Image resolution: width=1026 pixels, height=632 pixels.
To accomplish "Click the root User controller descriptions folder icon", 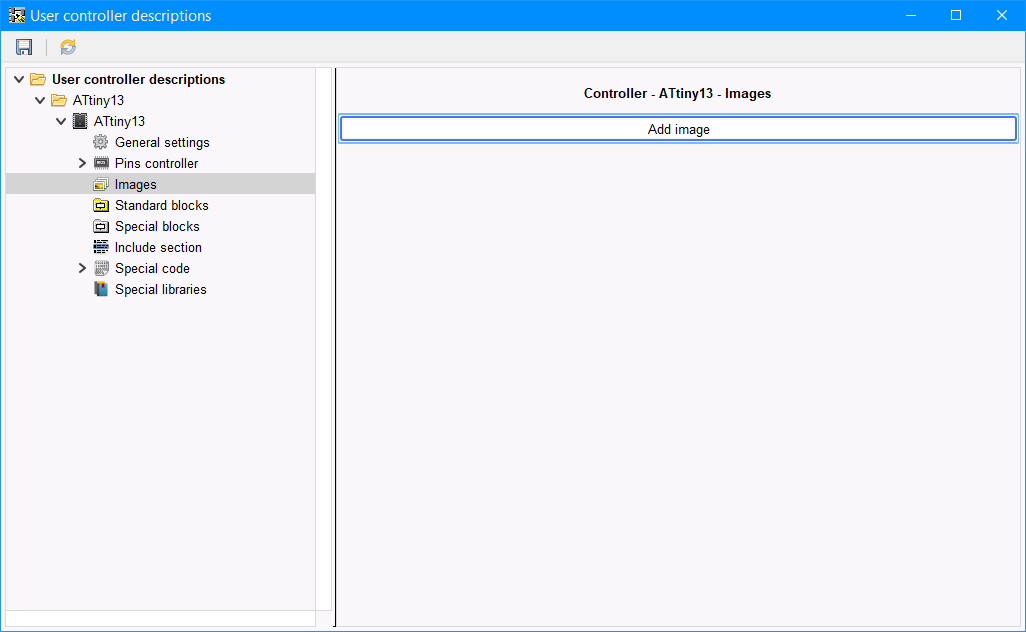I will [x=38, y=79].
